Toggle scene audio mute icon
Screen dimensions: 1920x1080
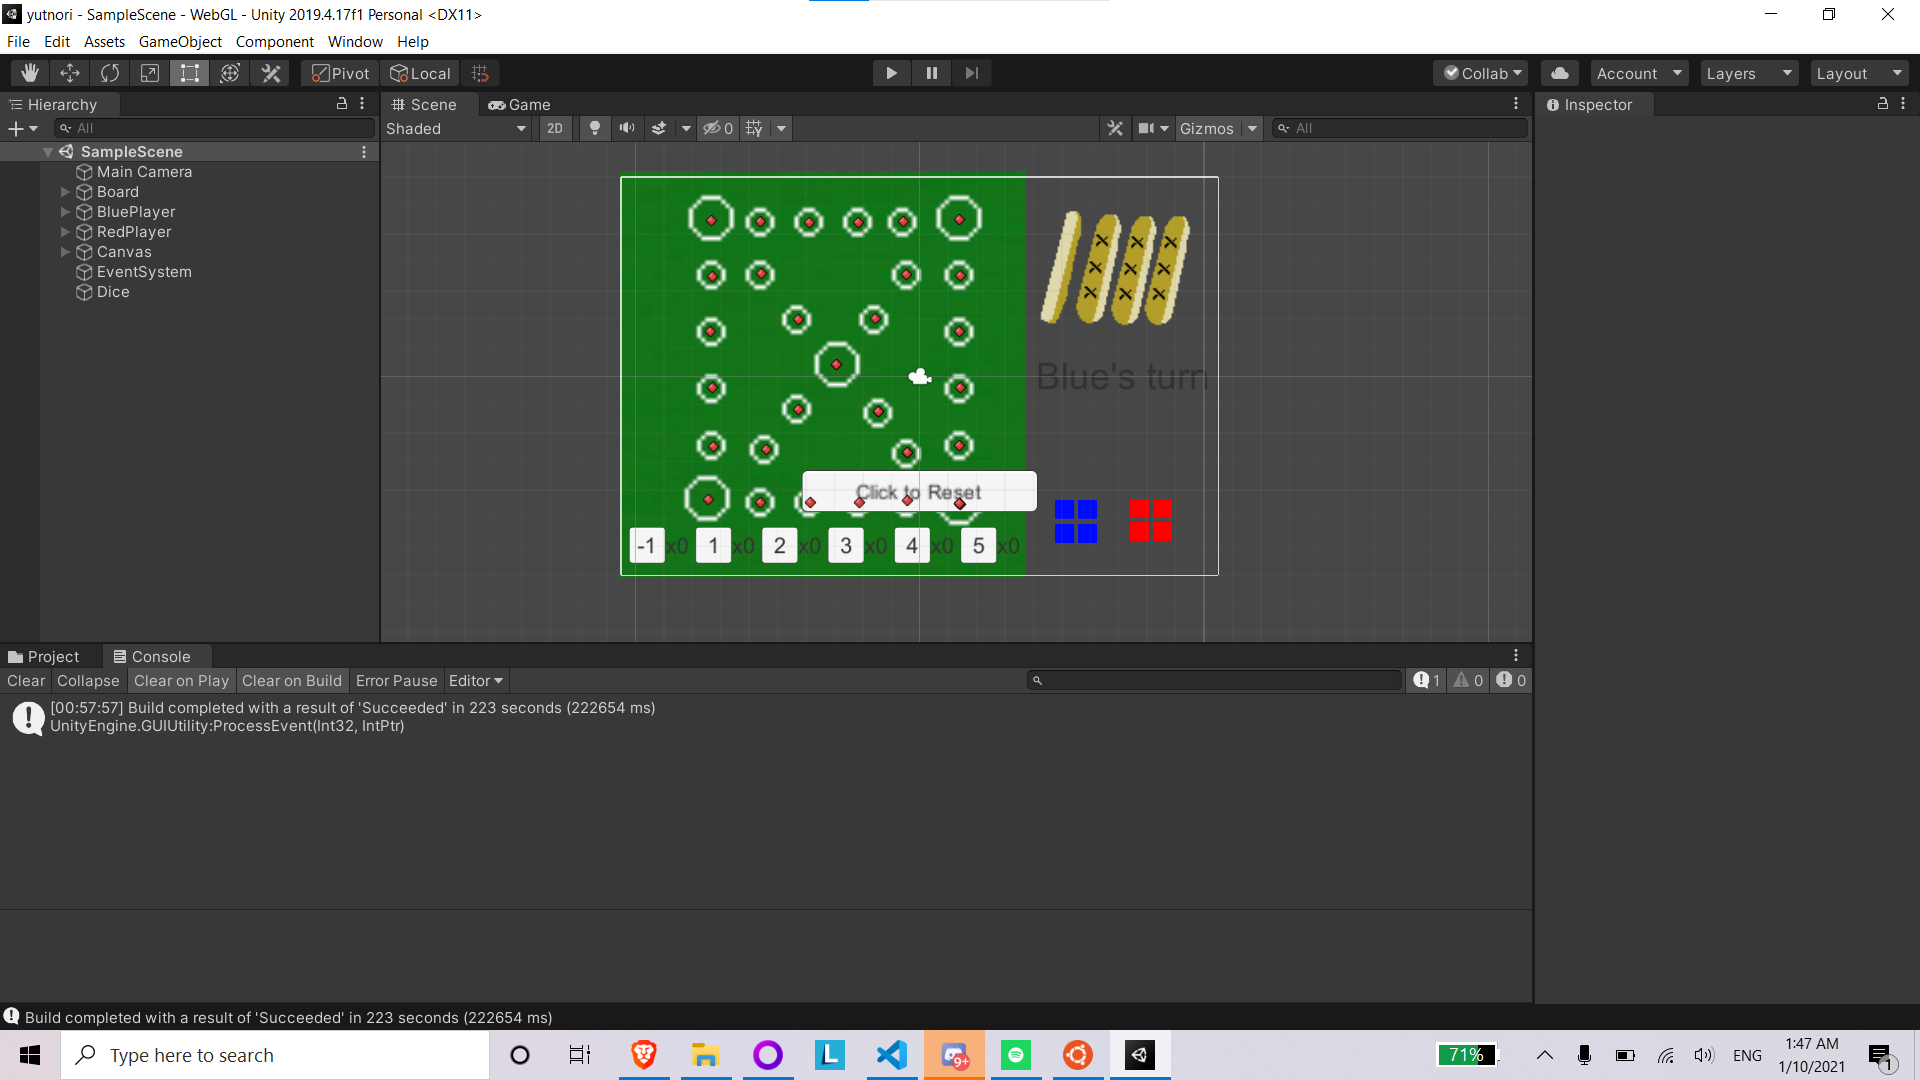tap(627, 128)
